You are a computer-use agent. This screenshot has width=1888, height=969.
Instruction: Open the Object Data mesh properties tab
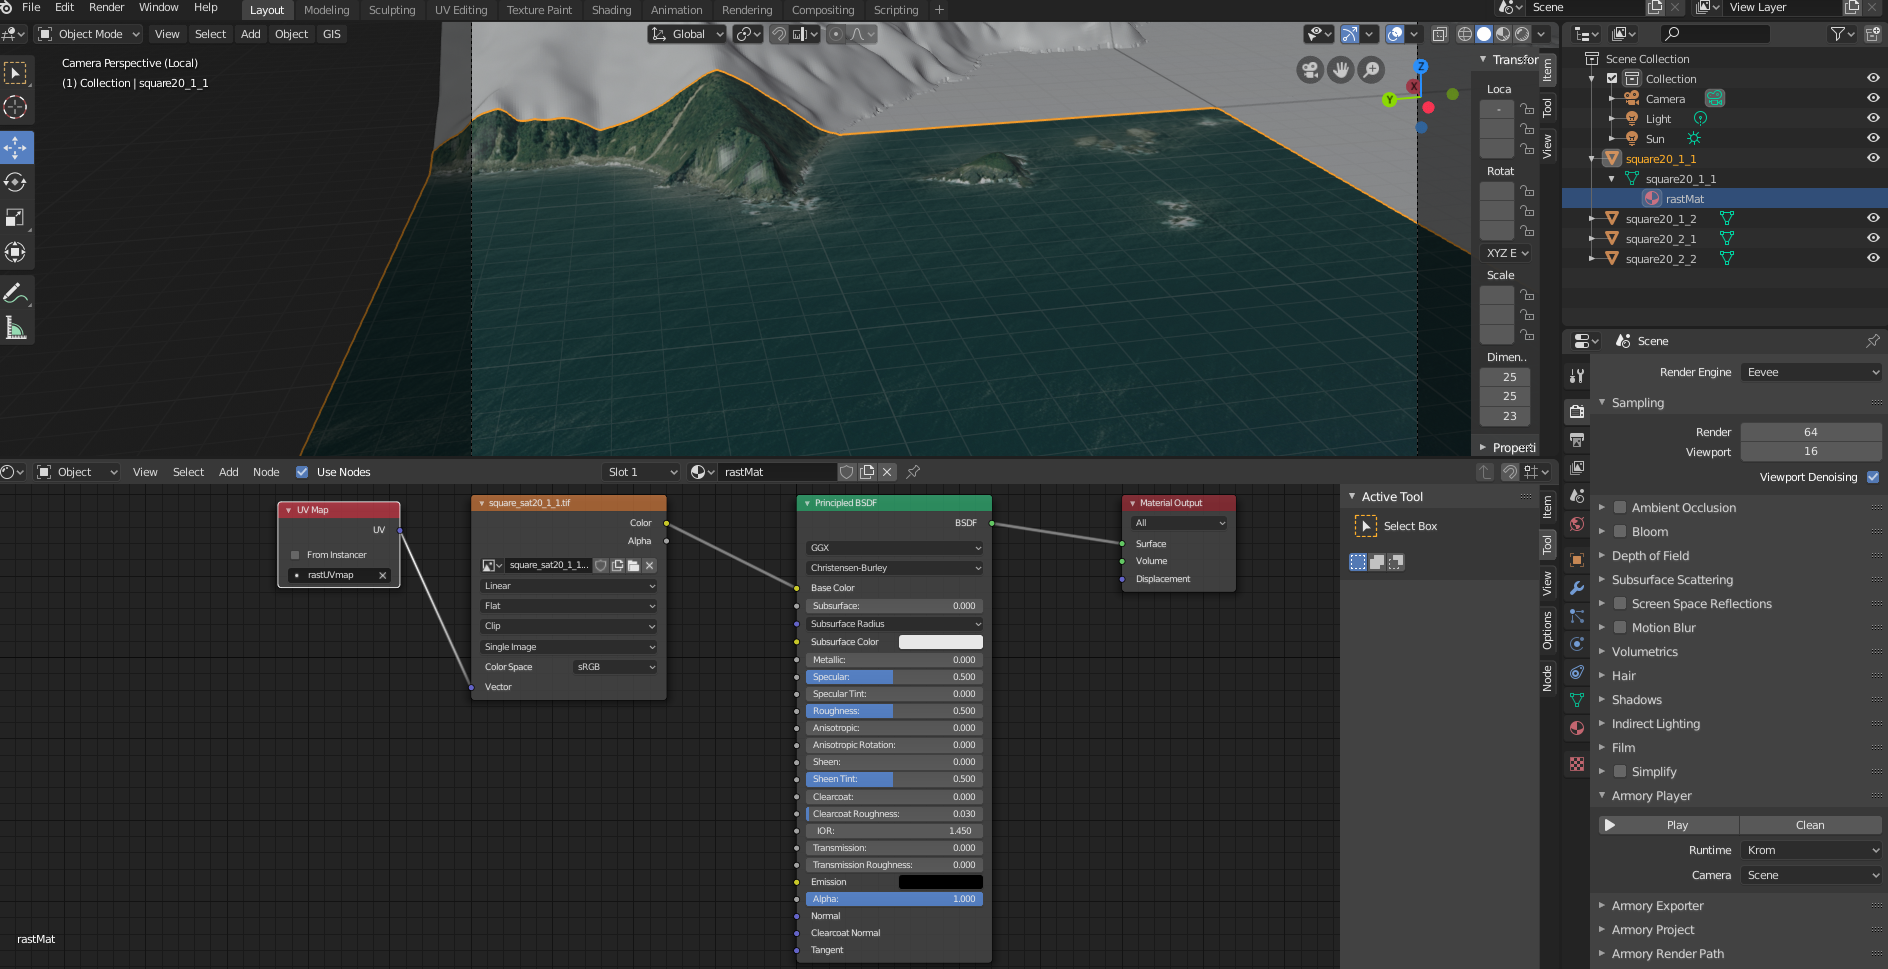[x=1577, y=700]
